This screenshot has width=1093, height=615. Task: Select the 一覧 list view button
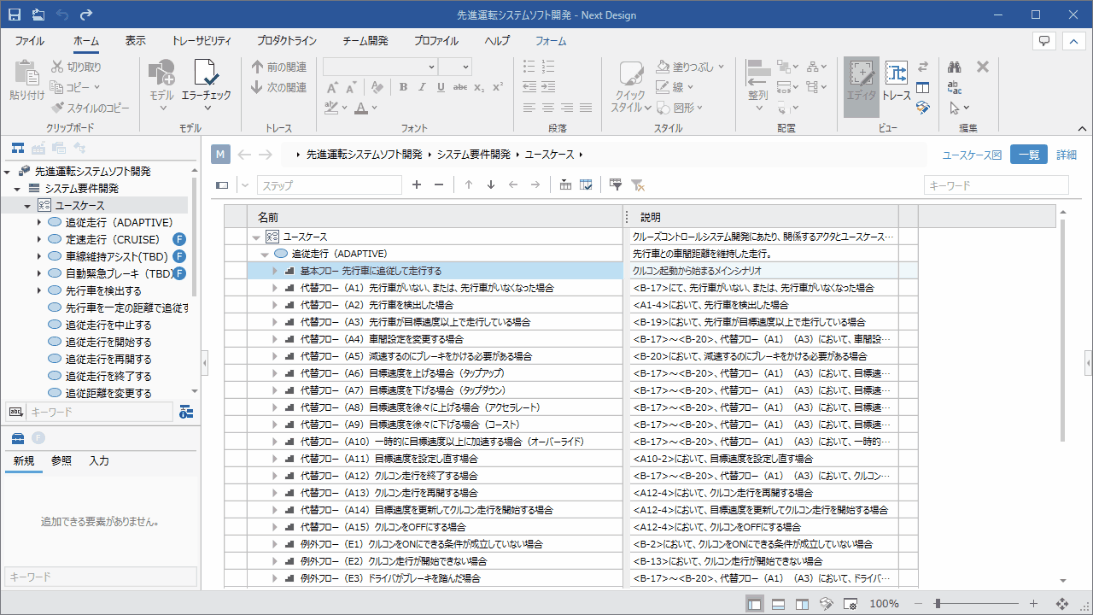(x=1029, y=155)
